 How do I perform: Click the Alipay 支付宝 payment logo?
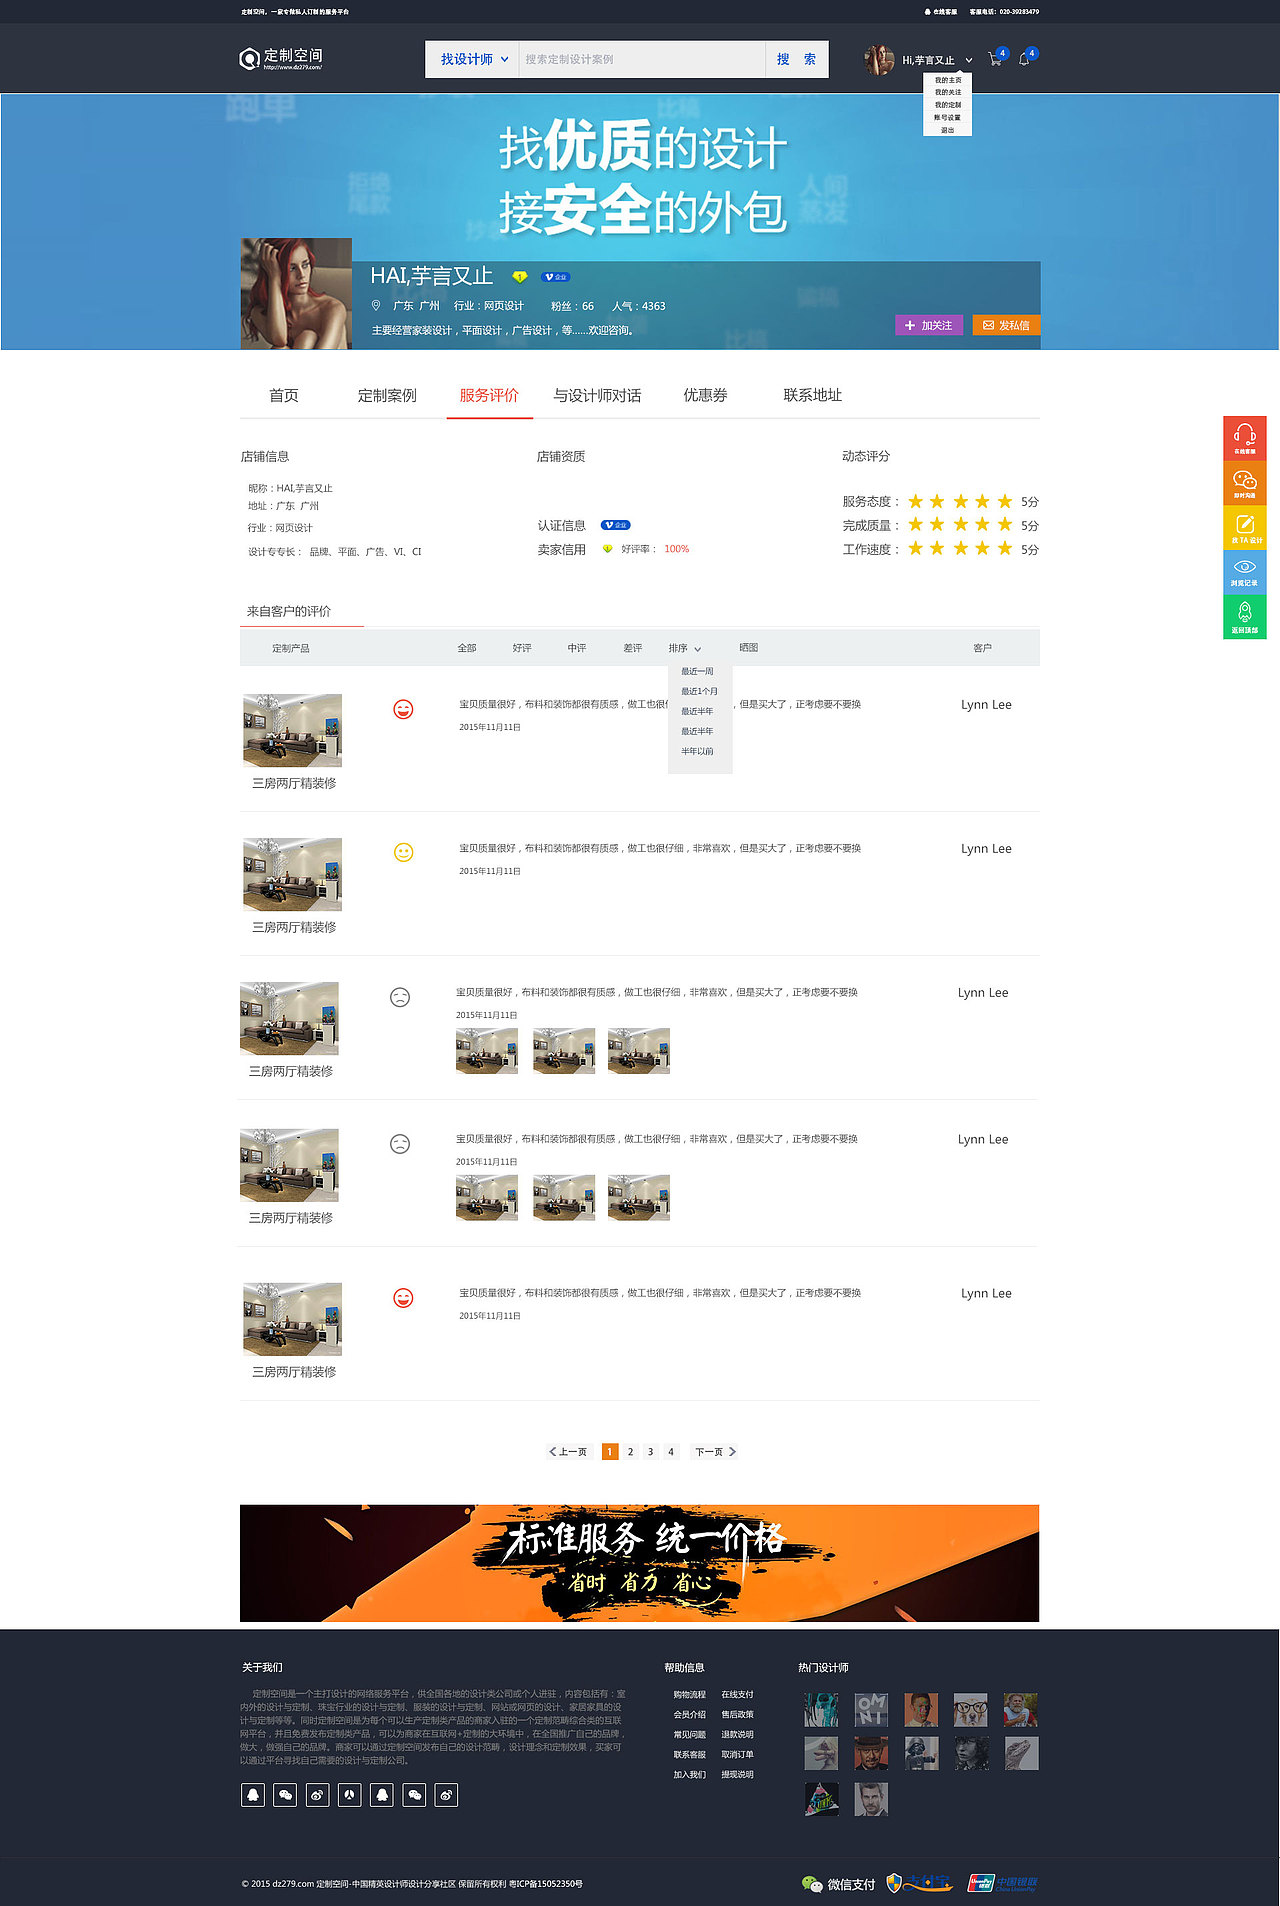click(x=919, y=1883)
